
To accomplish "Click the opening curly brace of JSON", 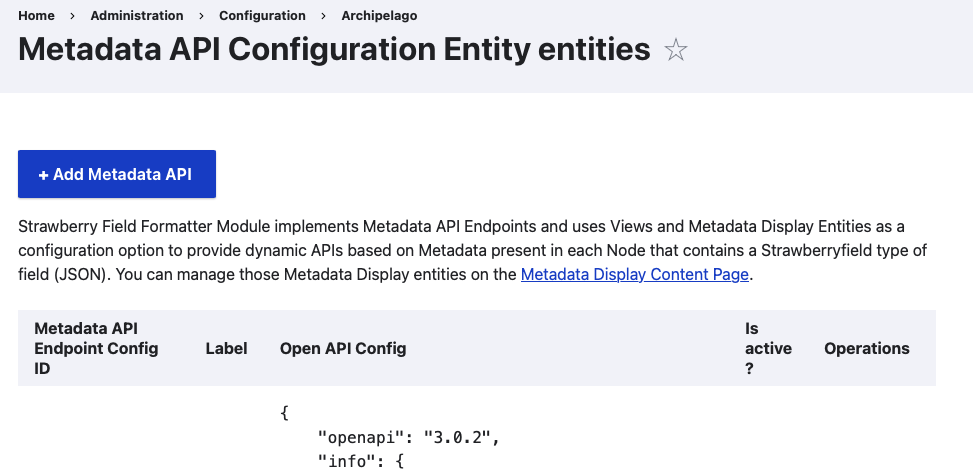I will [x=285, y=412].
